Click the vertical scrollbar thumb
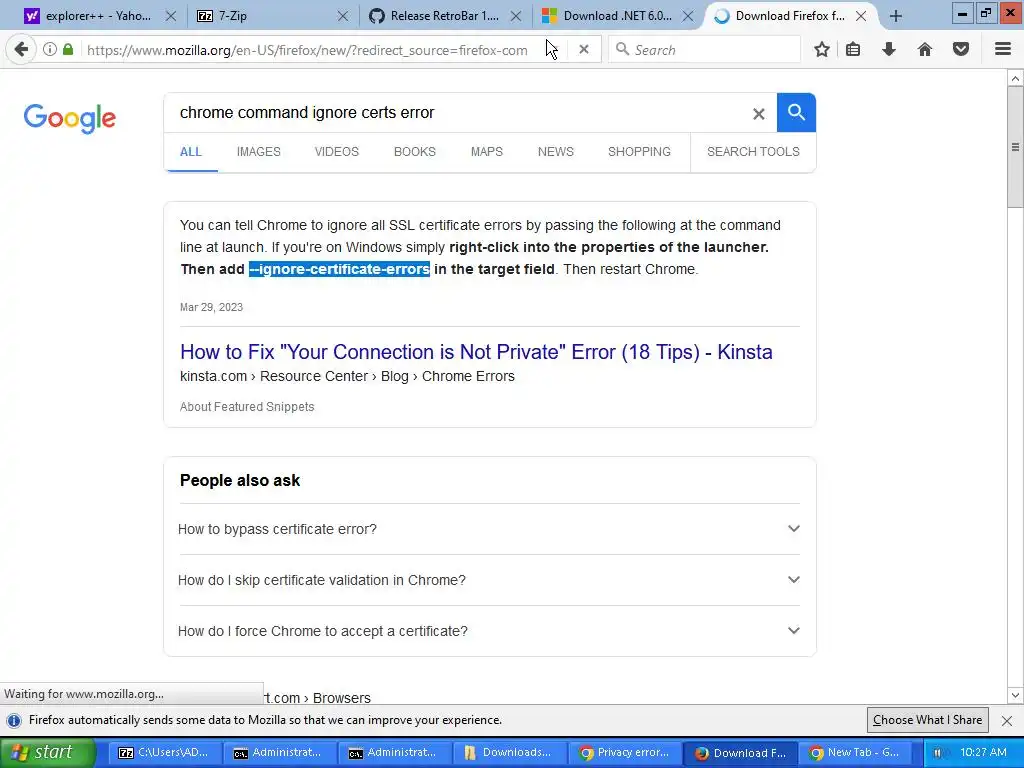1024x768 pixels. pyautogui.click(x=1015, y=147)
